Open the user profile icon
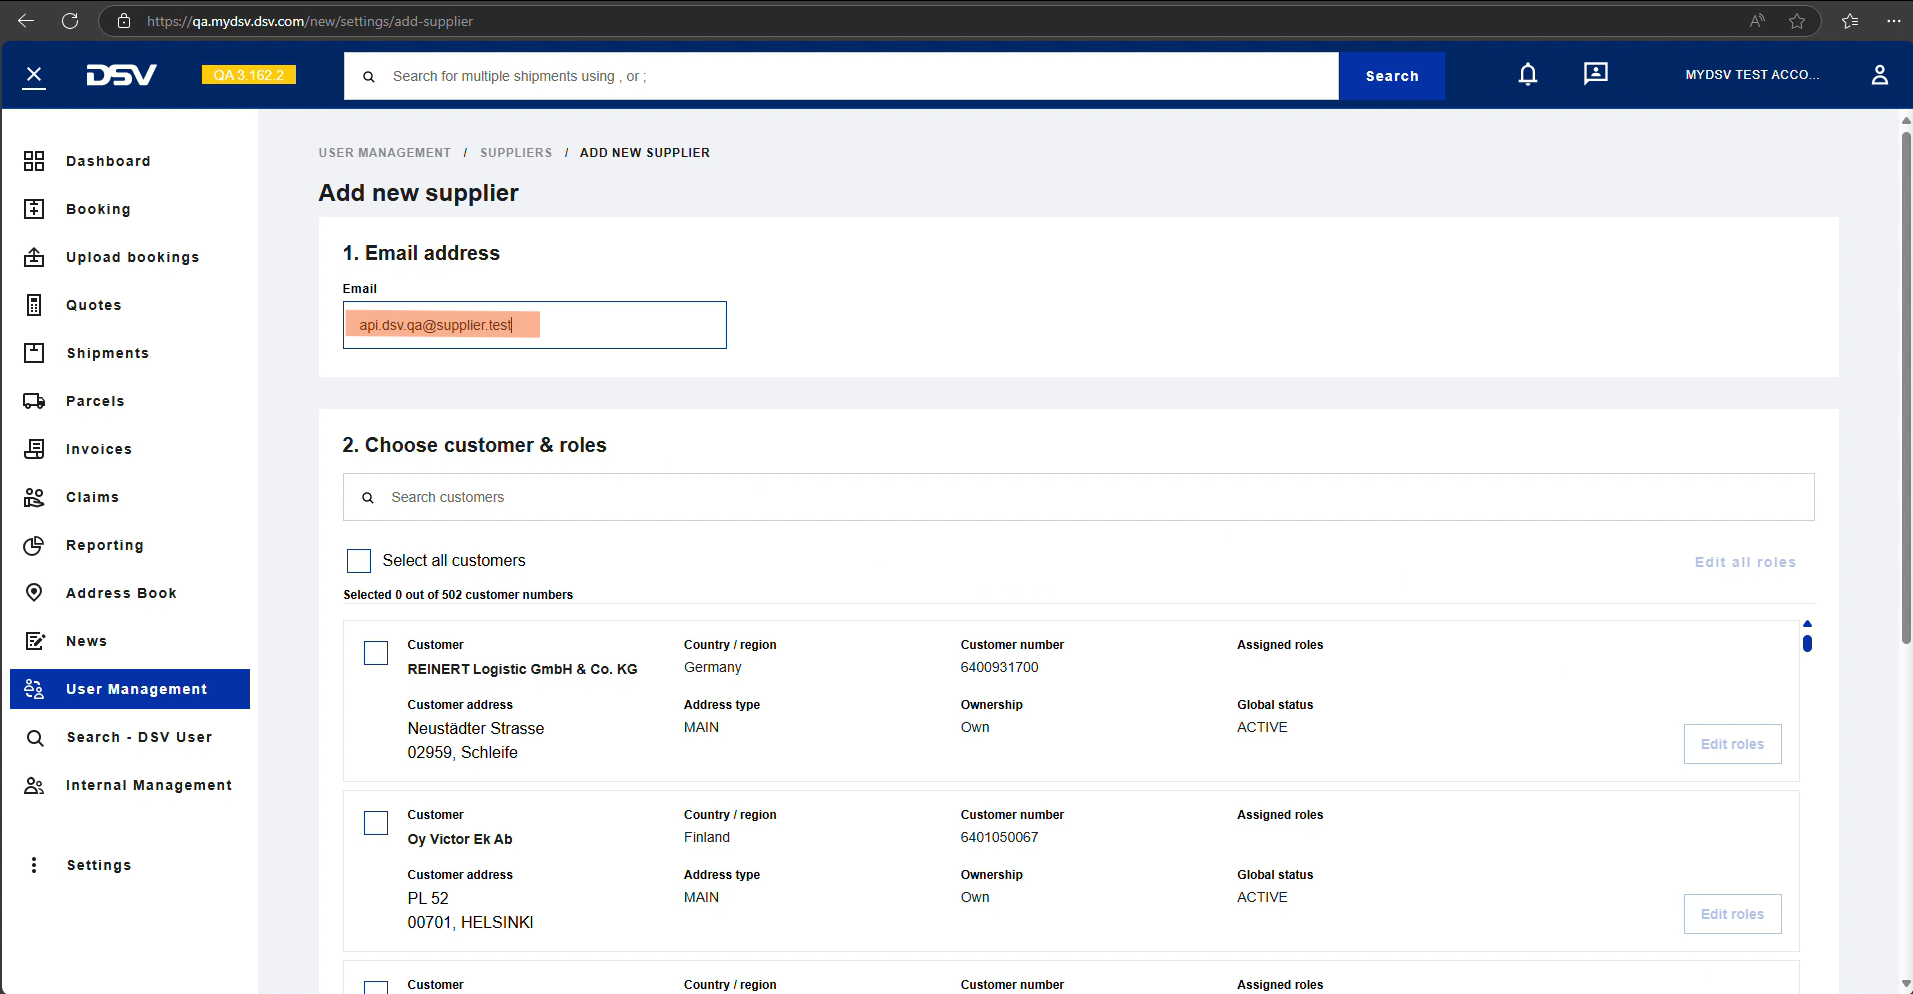This screenshot has width=1913, height=994. pos(1879,75)
